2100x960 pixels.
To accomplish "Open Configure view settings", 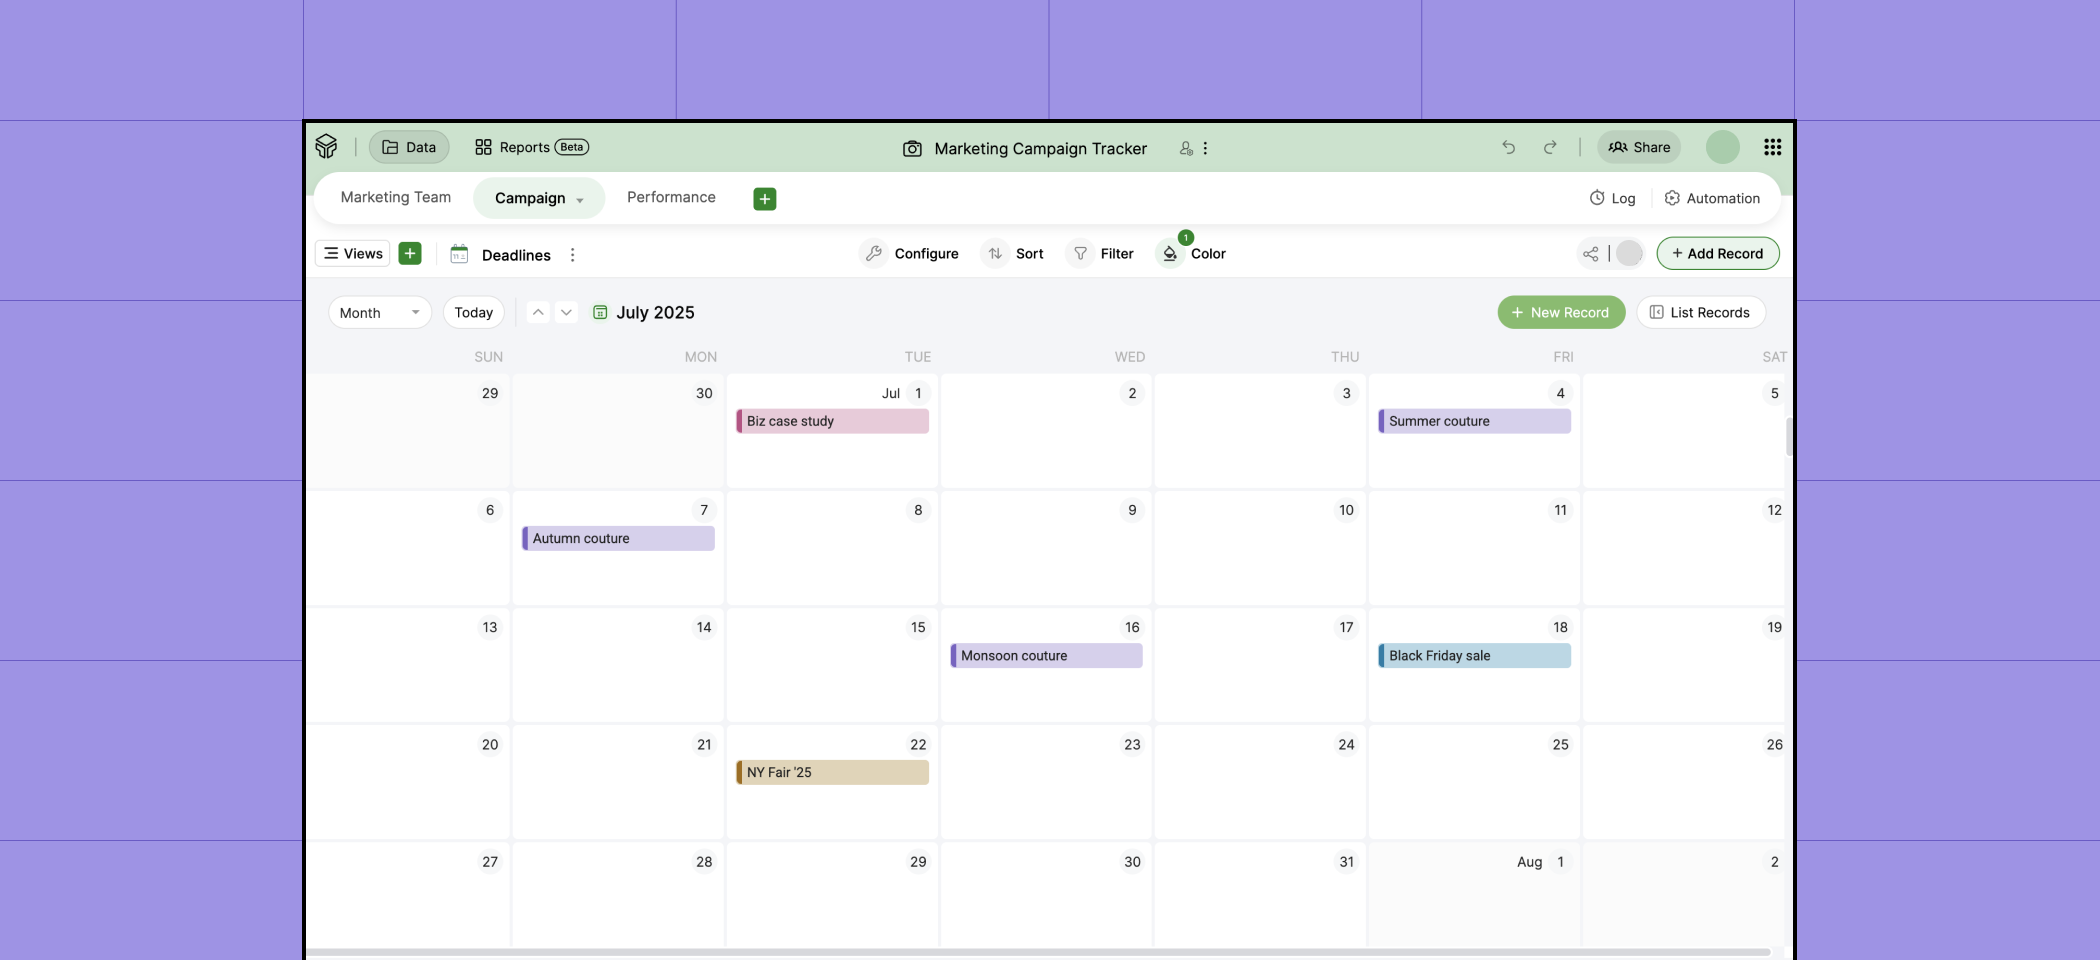I will [x=911, y=253].
